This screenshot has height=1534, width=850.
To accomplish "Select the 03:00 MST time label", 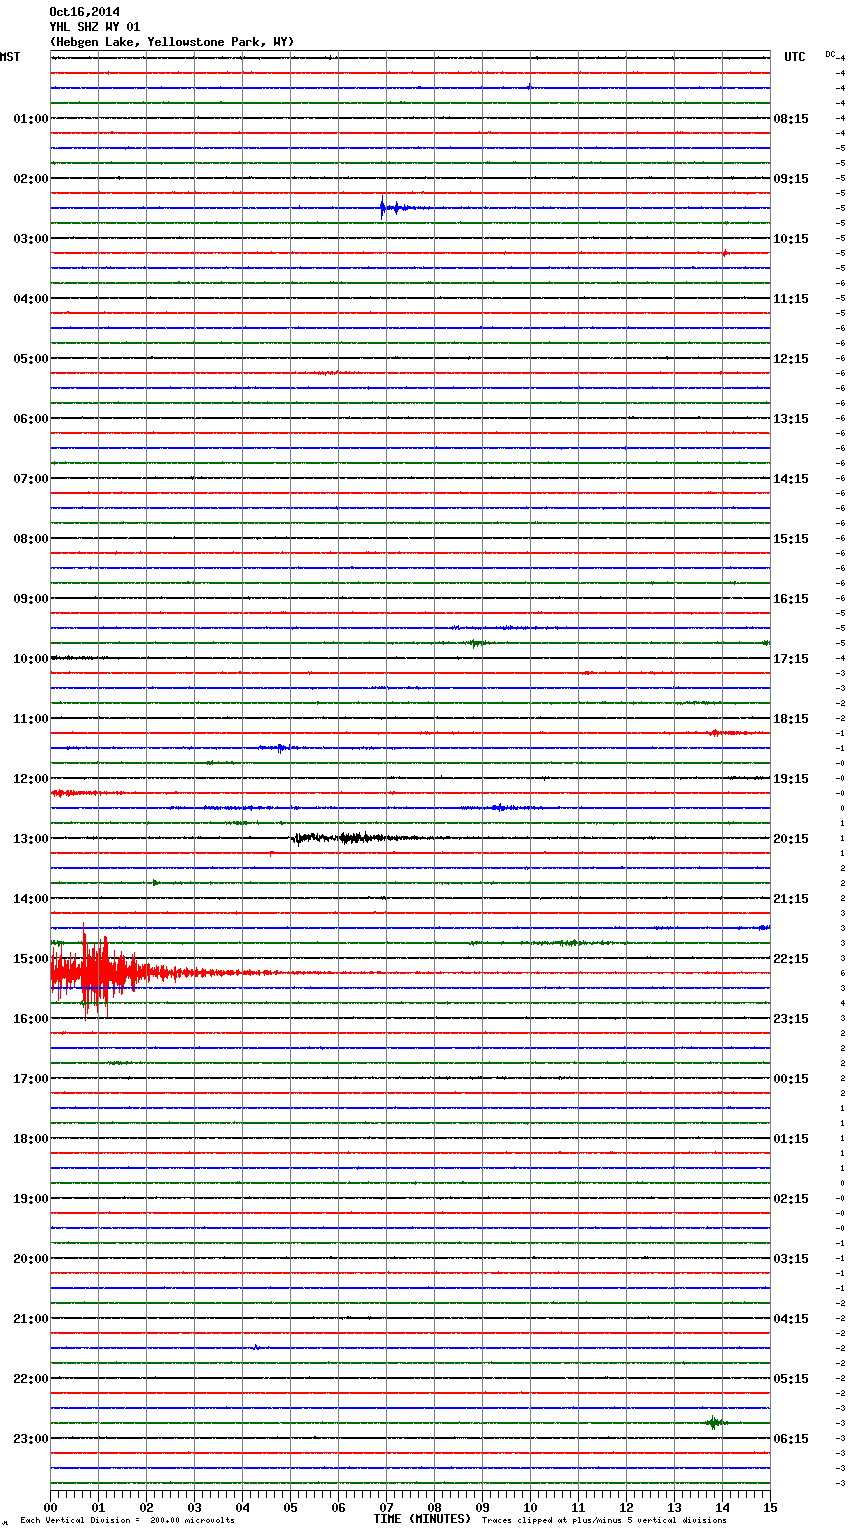I will 30,239.
